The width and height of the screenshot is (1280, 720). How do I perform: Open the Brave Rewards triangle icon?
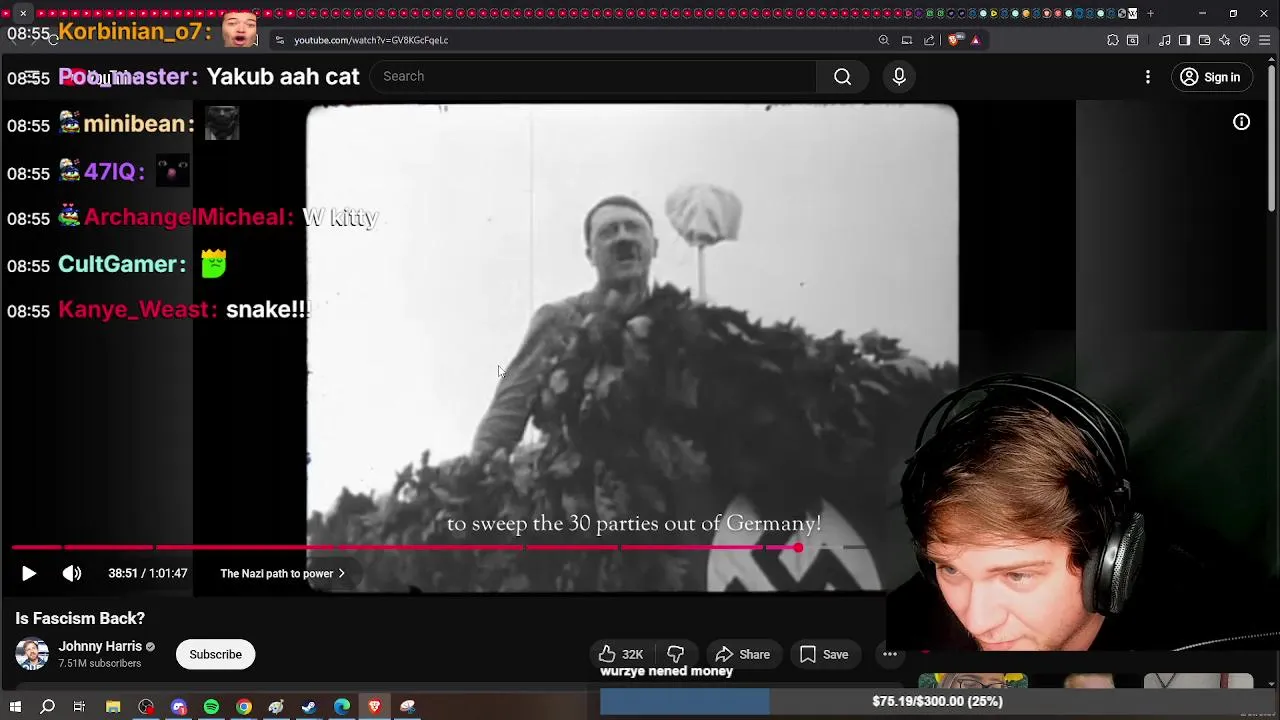pyautogui.click(x=975, y=40)
